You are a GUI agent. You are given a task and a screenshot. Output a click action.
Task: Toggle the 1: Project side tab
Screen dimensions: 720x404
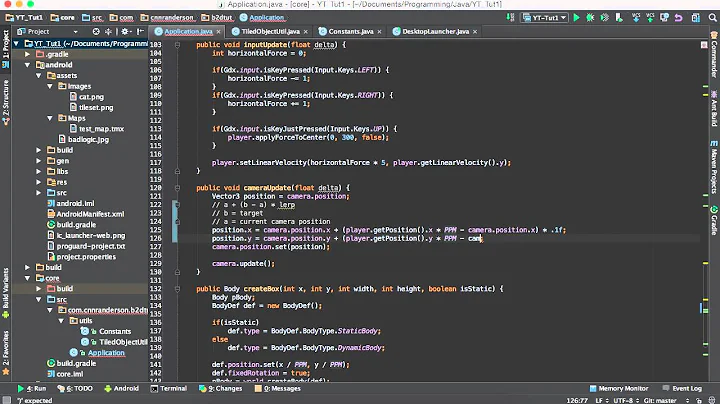coord(6,49)
